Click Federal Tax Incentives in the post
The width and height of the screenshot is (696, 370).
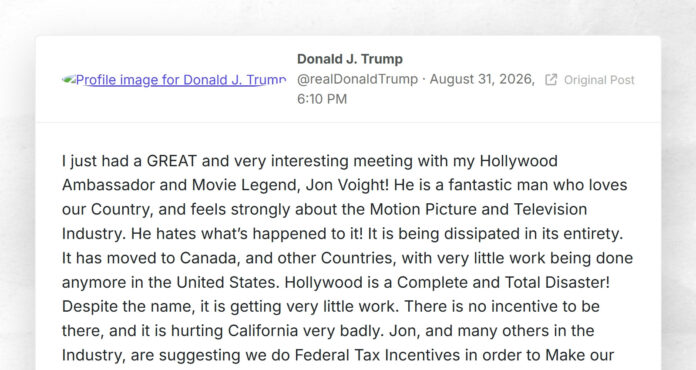click(377, 355)
